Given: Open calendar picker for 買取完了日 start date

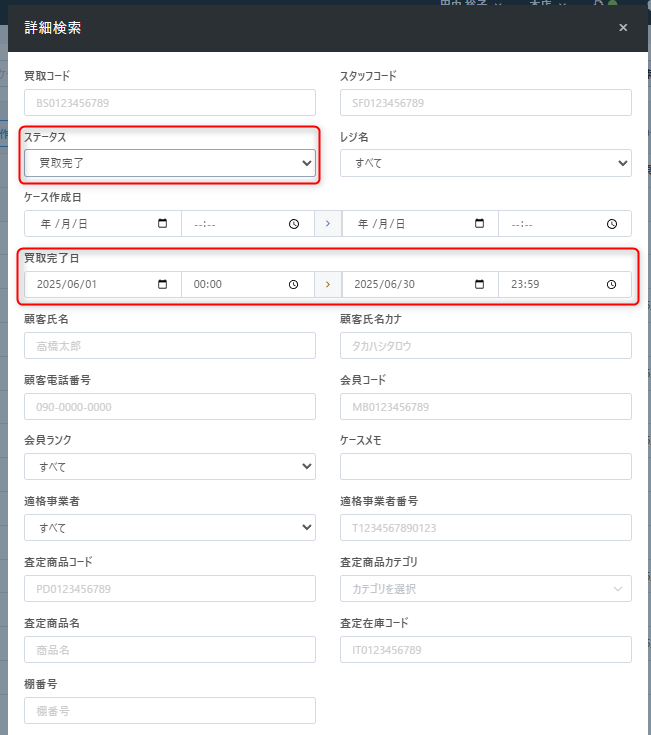Looking at the screenshot, I should [x=163, y=285].
